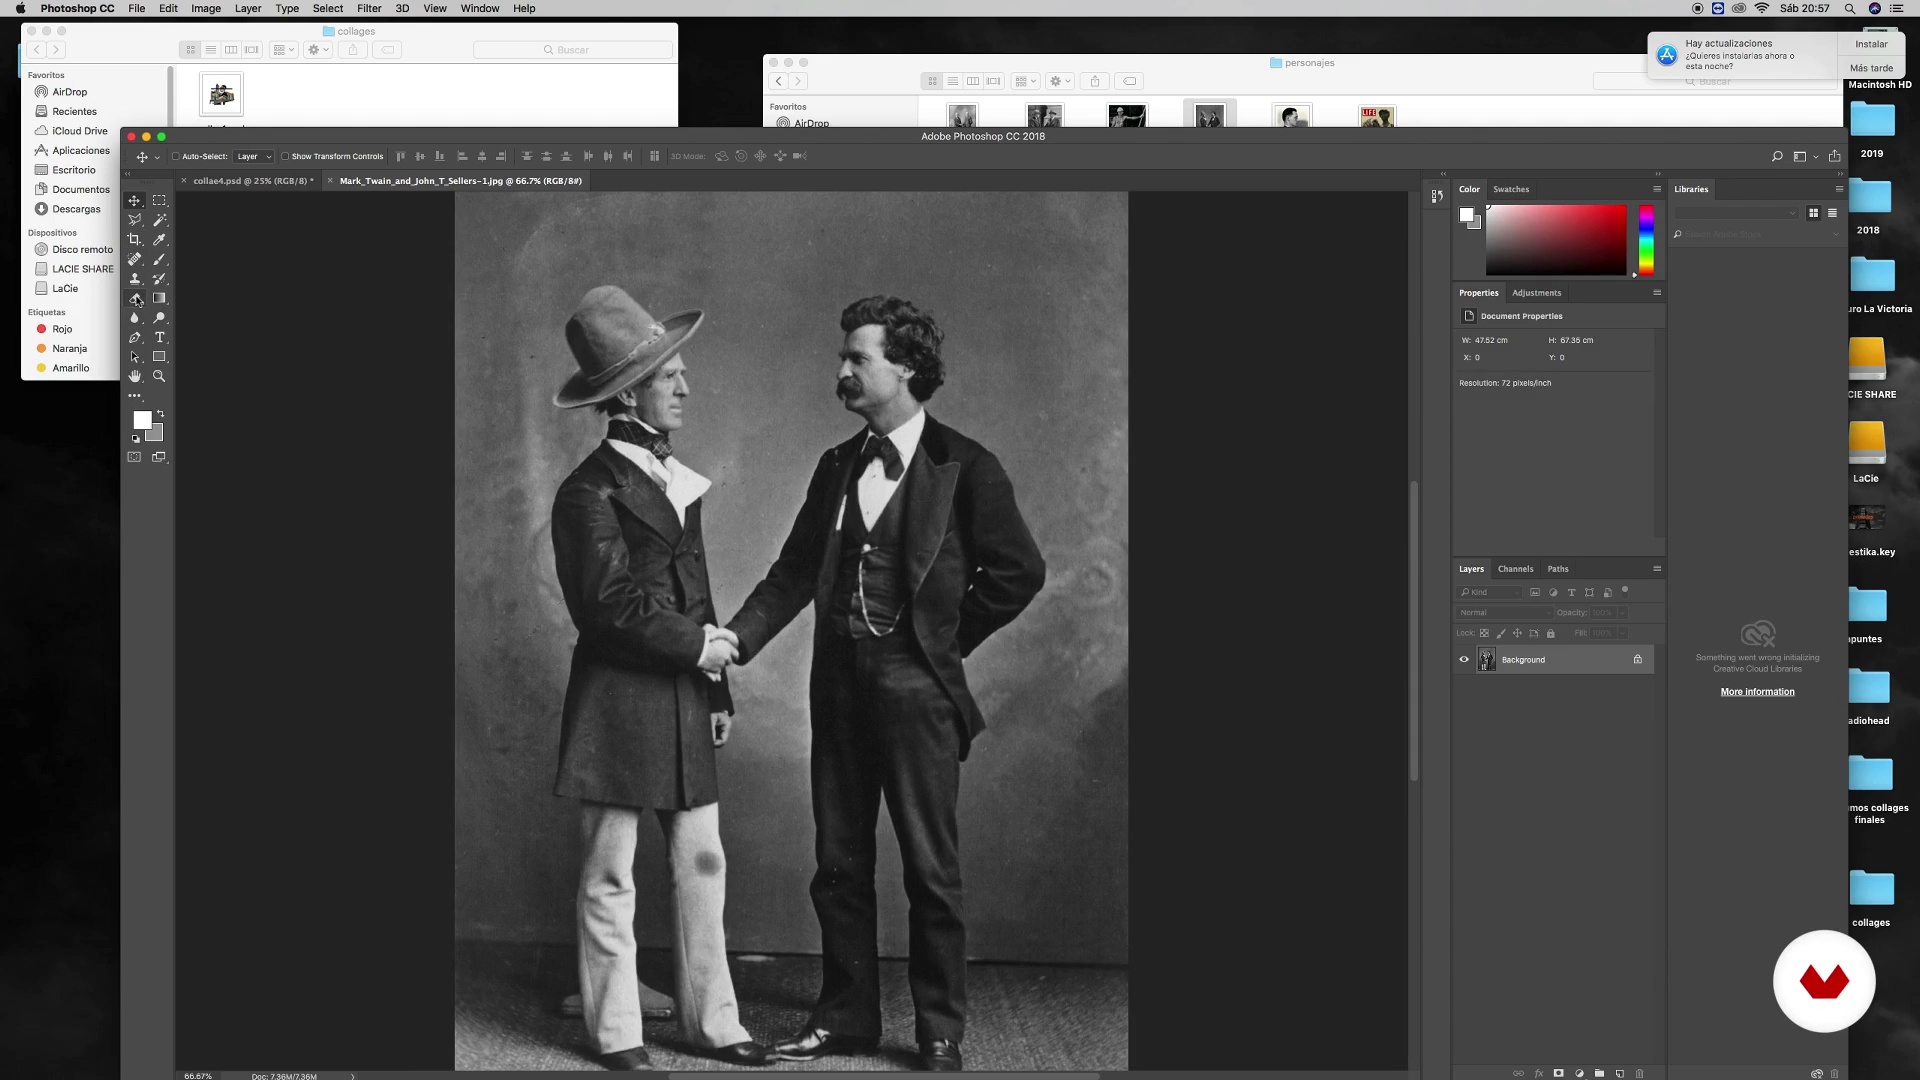Image resolution: width=1920 pixels, height=1080 pixels.
Task: Select the Healing Brush tool
Action: tap(134, 259)
